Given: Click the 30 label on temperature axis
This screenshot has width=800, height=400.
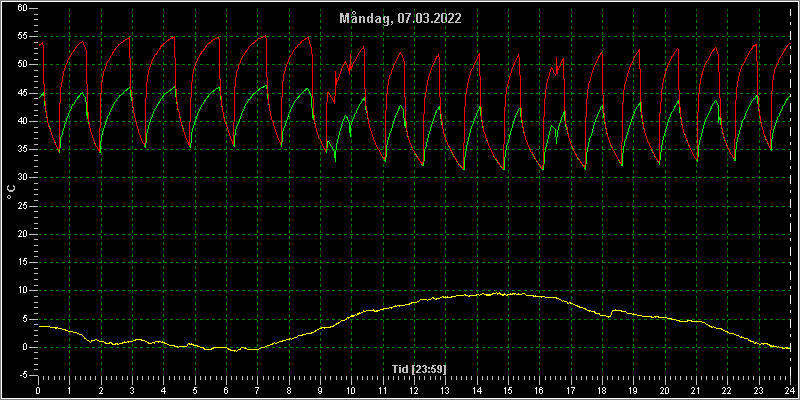Looking at the screenshot, I should 22,178.
